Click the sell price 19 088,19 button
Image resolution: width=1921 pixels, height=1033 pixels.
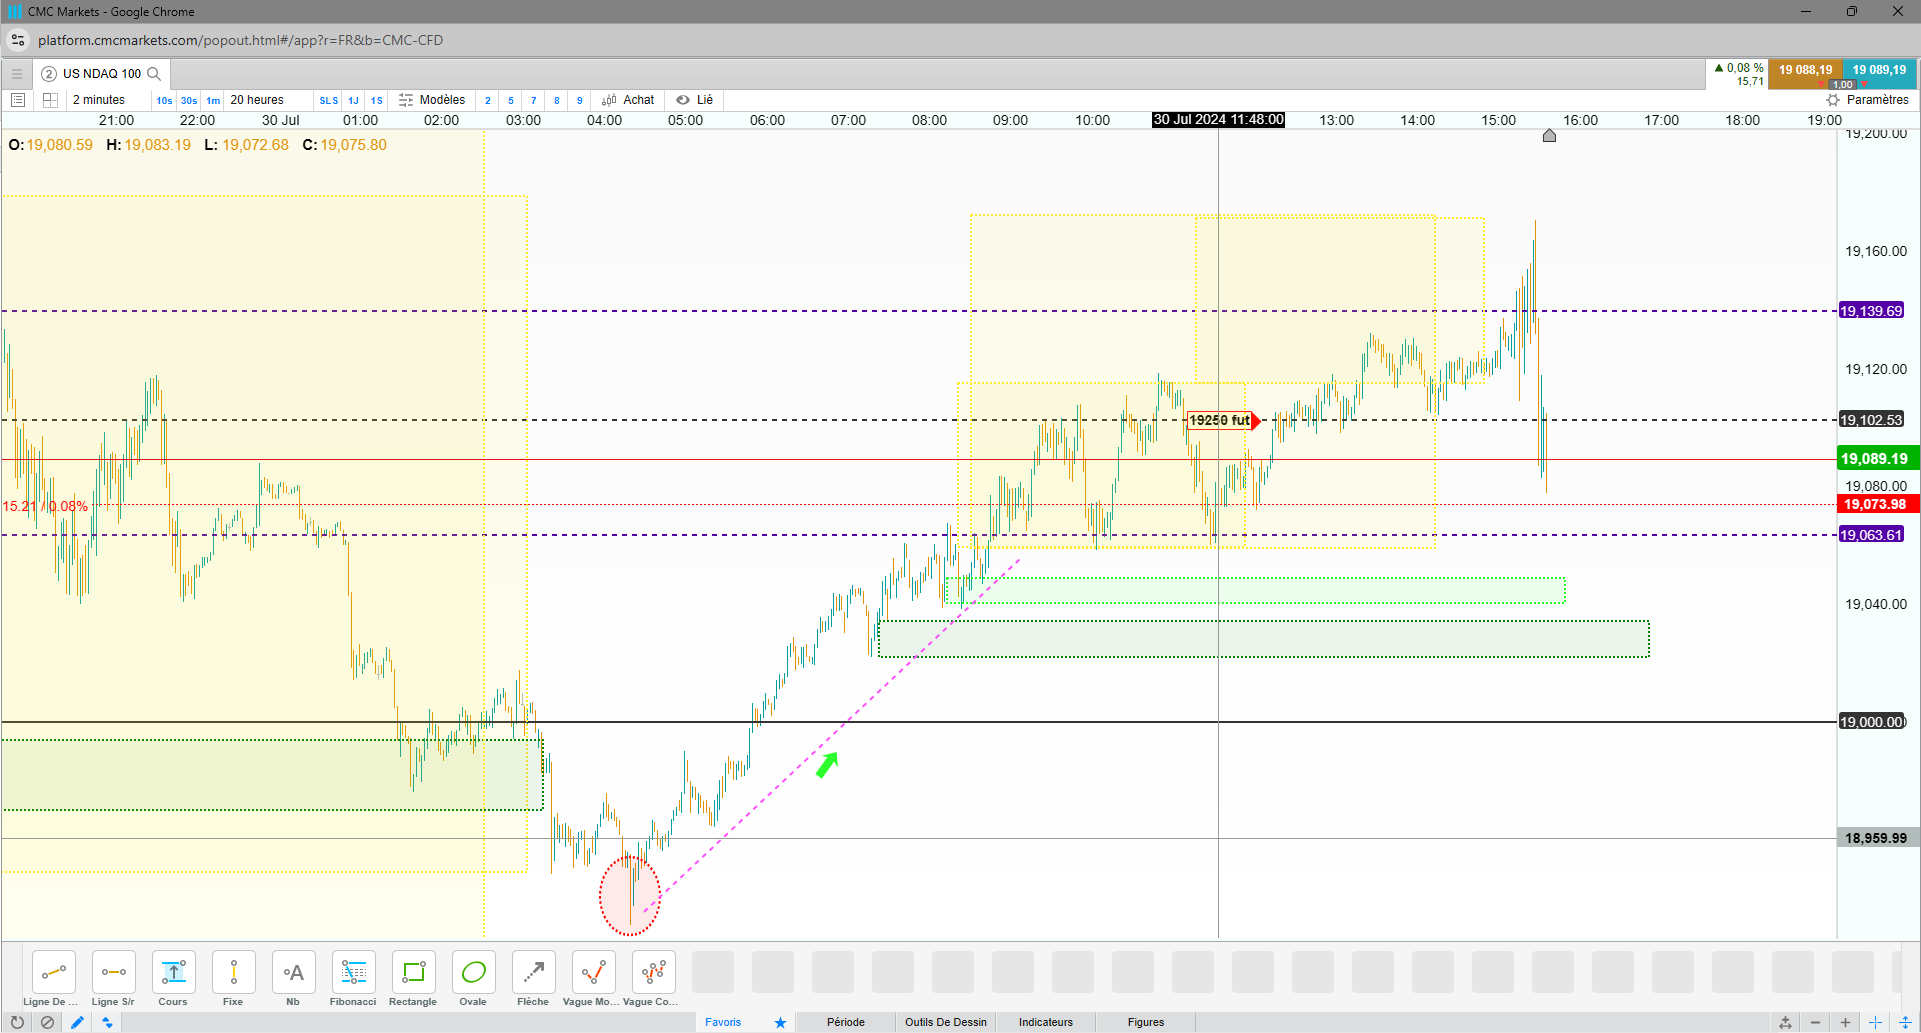pyautogui.click(x=1805, y=73)
